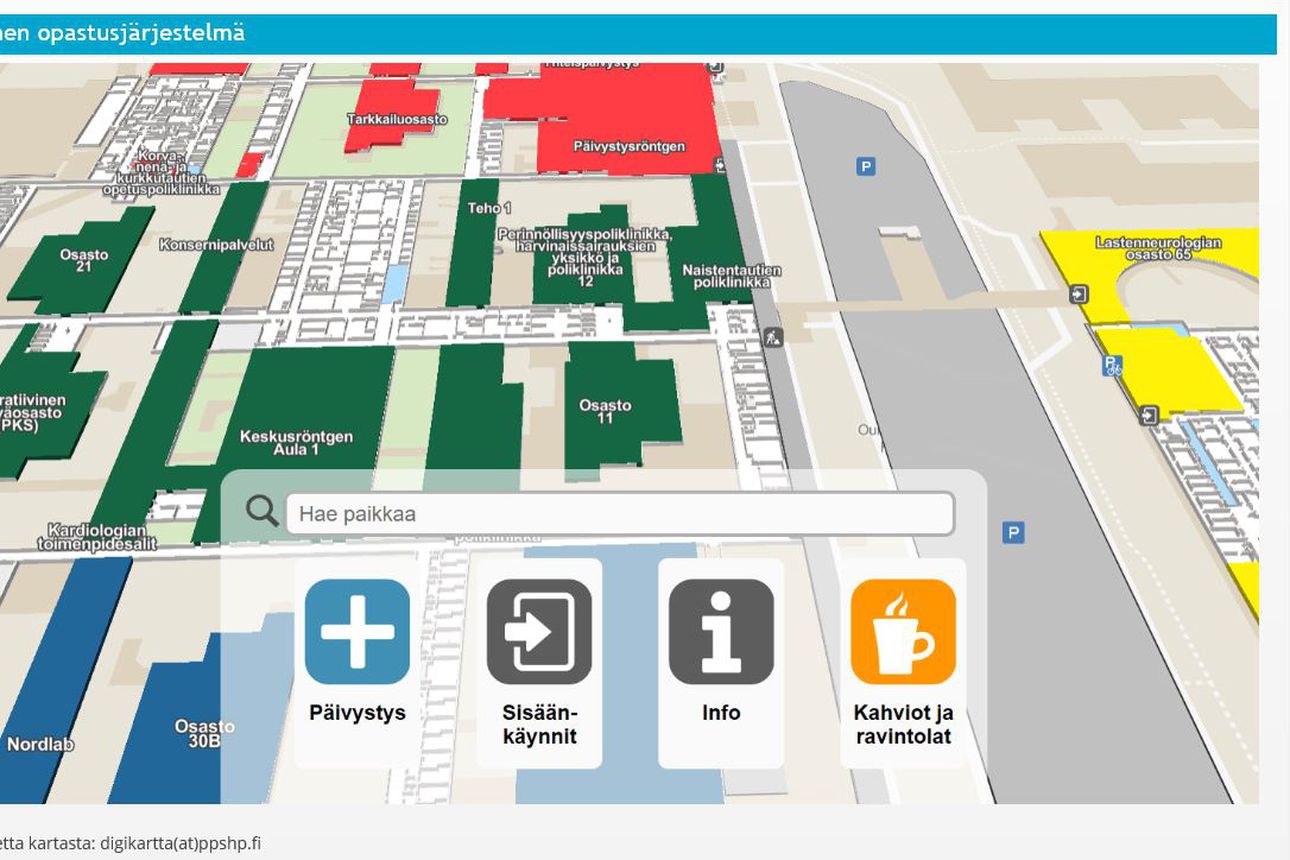Open the Päivystys emergency plus shortcut
The width and height of the screenshot is (1290, 860).
(x=357, y=632)
